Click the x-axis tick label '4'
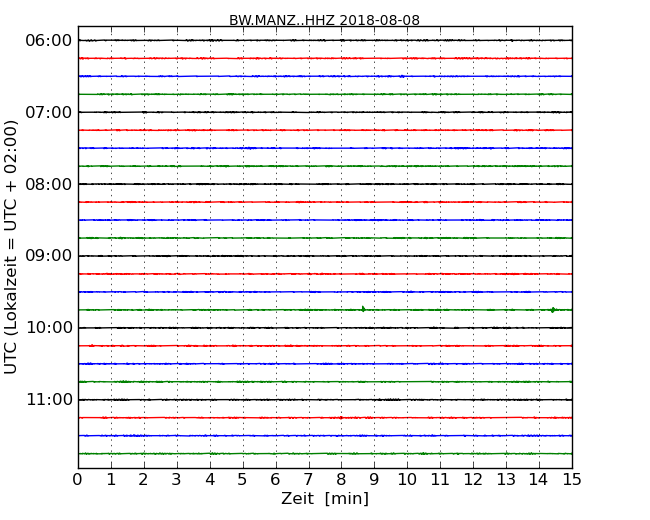650x520 pixels. point(210,480)
